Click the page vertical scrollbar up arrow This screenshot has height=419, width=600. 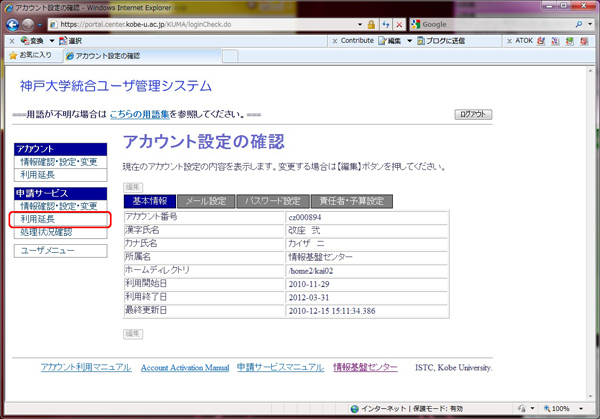(x=590, y=71)
